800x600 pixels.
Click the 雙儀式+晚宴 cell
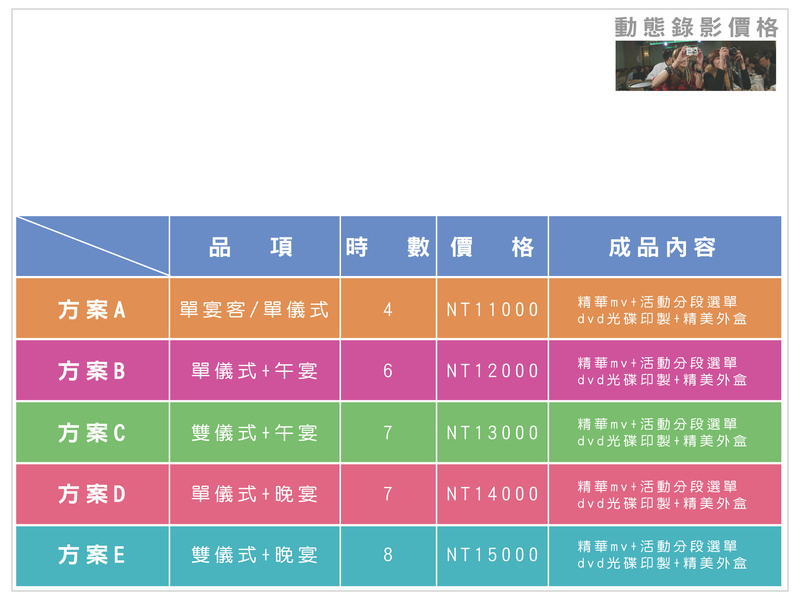255,555
